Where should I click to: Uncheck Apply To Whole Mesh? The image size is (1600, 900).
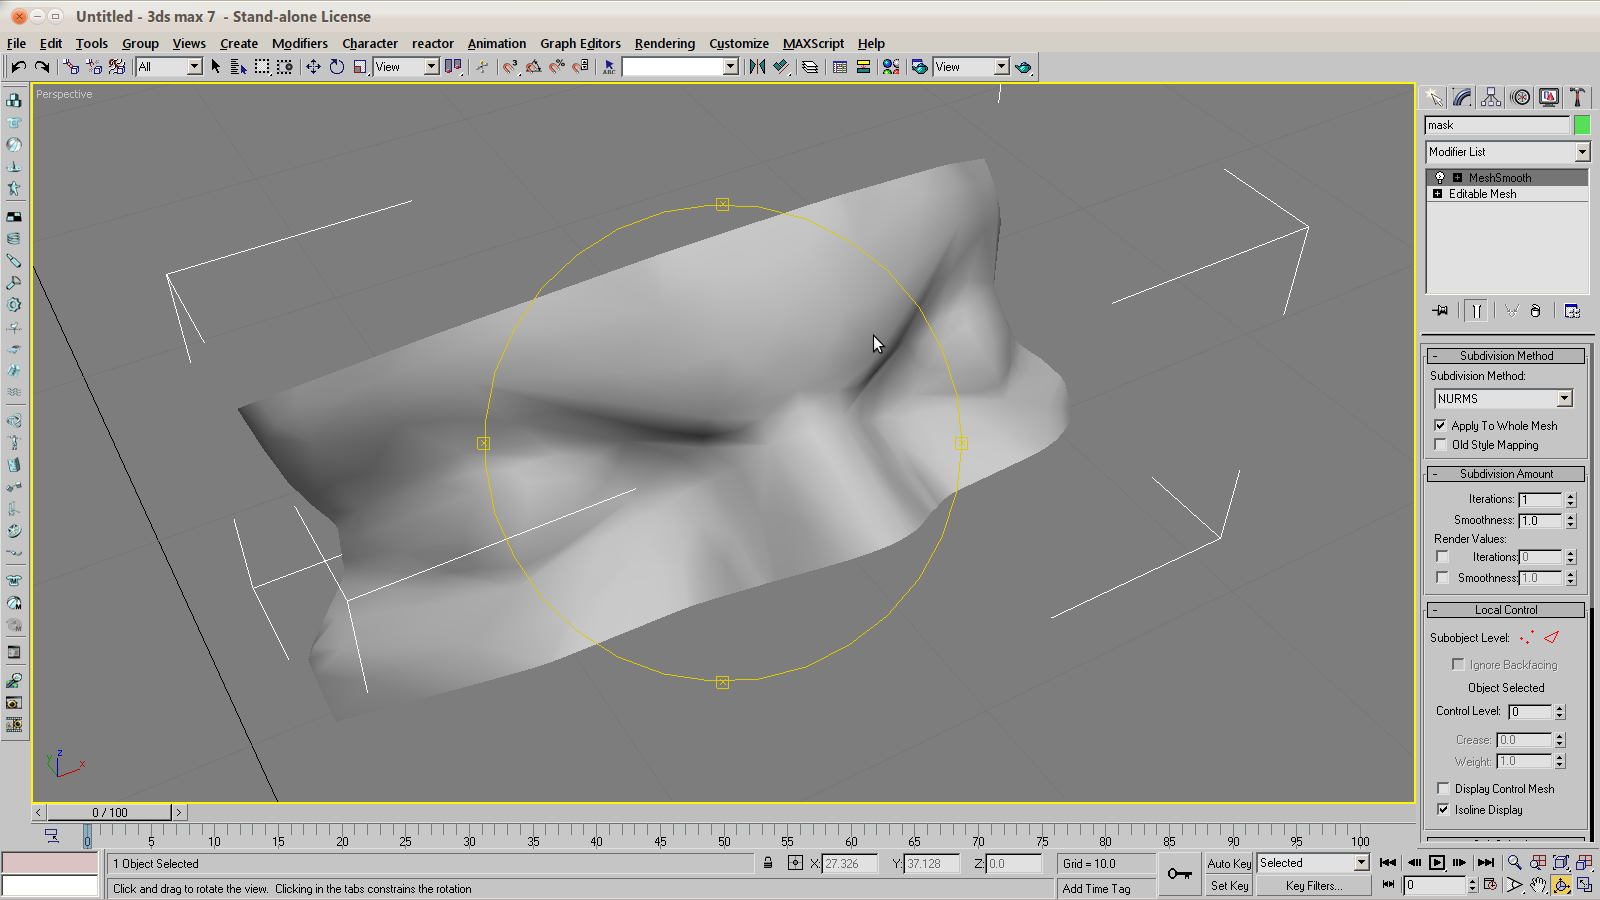pyautogui.click(x=1441, y=425)
